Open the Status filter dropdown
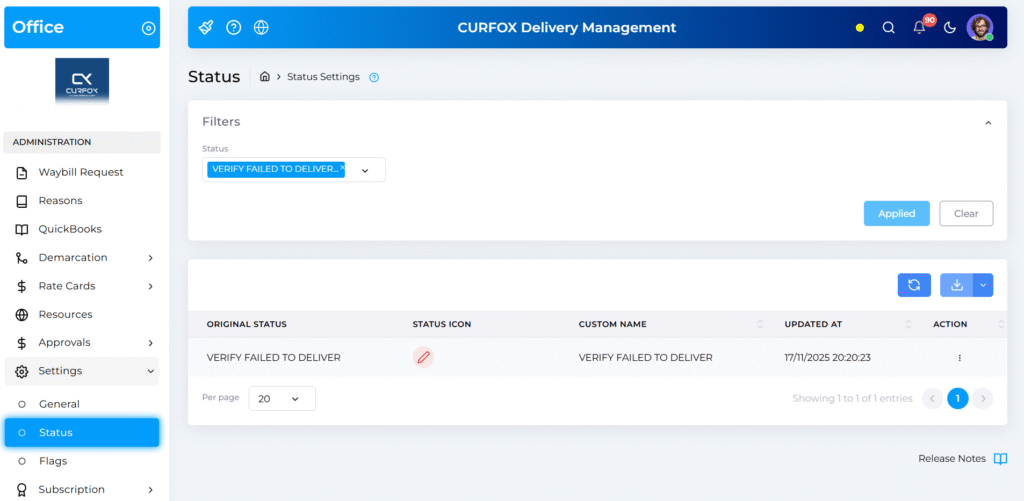 tap(365, 170)
